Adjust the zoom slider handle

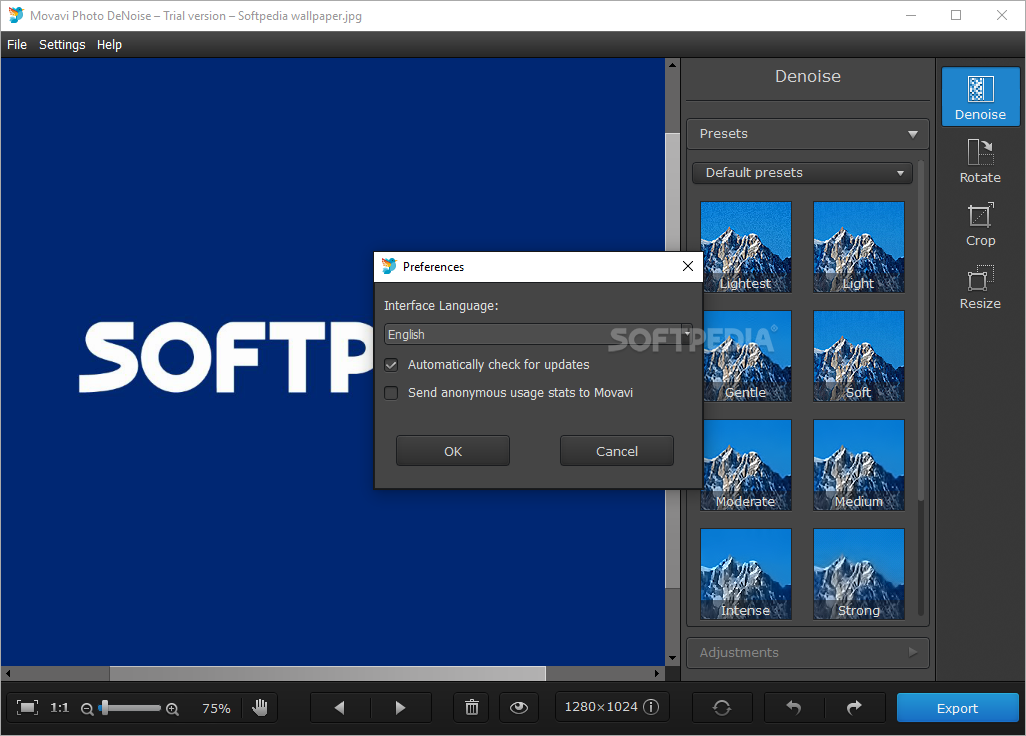(105, 708)
